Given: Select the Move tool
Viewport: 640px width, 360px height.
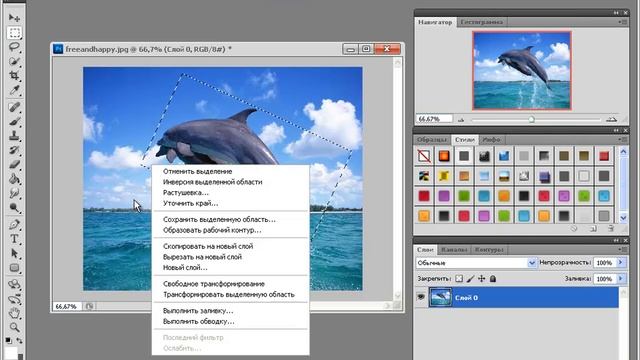Looking at the screenshot, I should [x=14, y=18].
